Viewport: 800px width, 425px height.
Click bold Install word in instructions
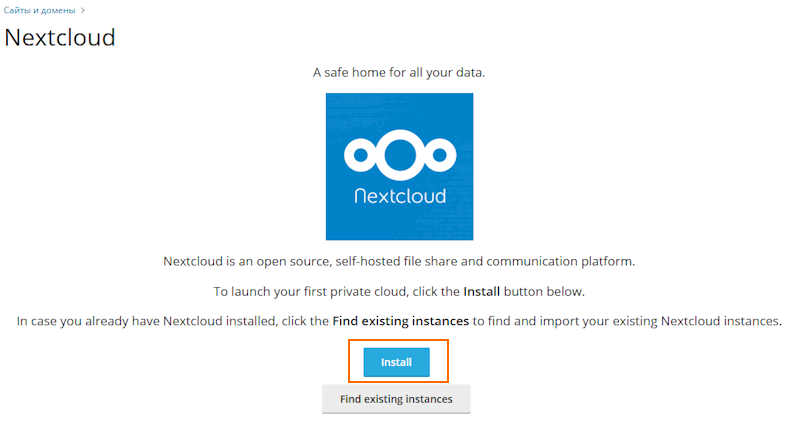point(482,291)
